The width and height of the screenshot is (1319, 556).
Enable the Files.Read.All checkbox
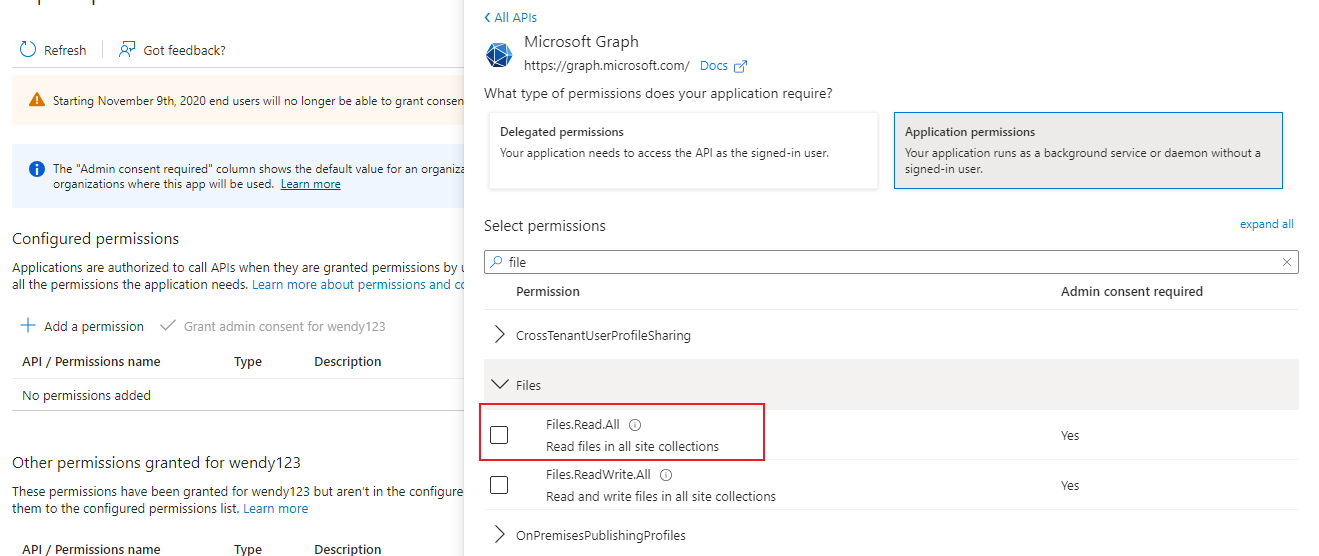click(499, 435)
